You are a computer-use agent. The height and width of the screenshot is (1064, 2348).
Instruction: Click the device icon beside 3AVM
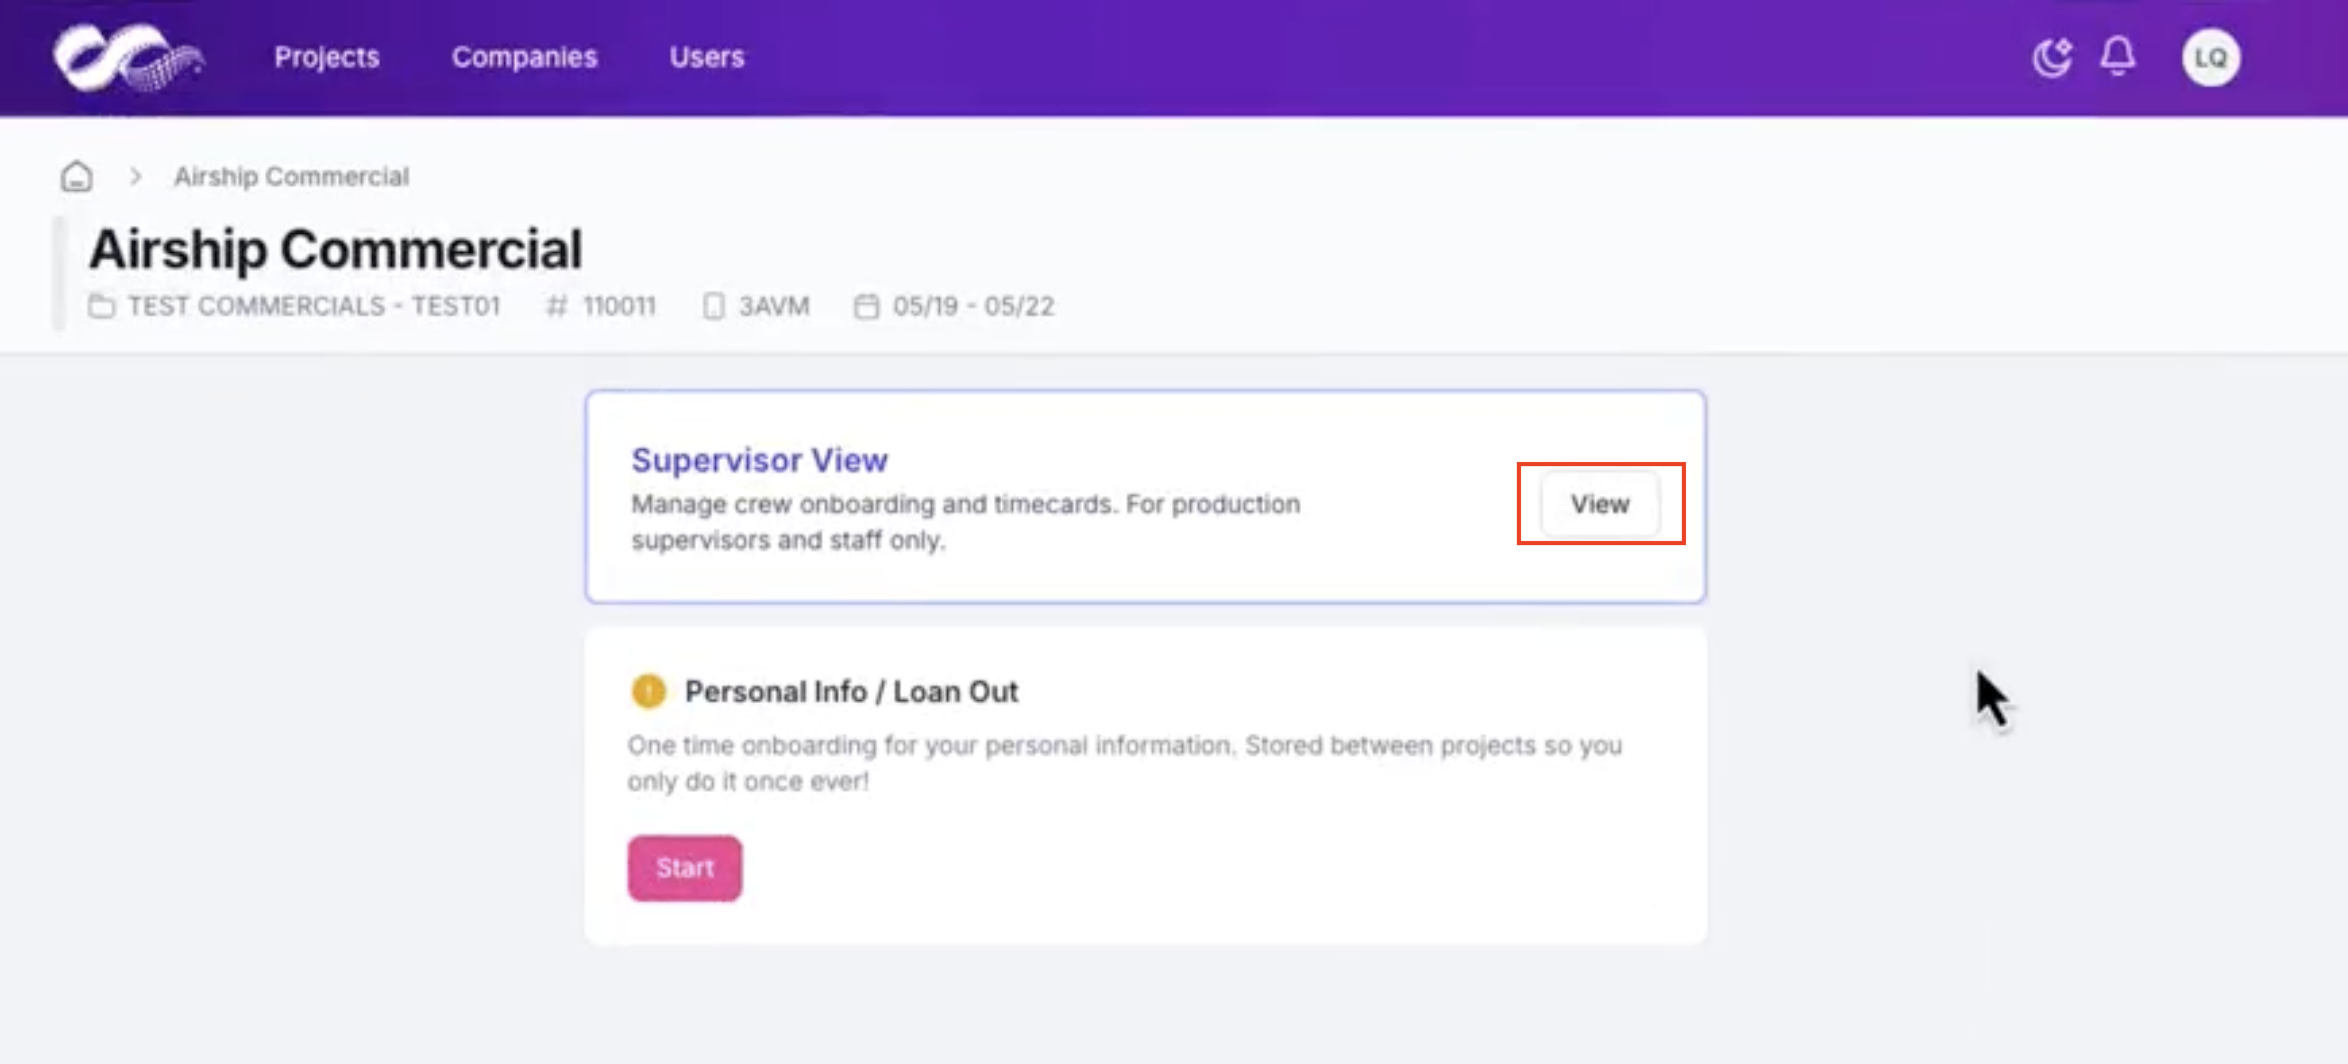click(x=713, y=306)
